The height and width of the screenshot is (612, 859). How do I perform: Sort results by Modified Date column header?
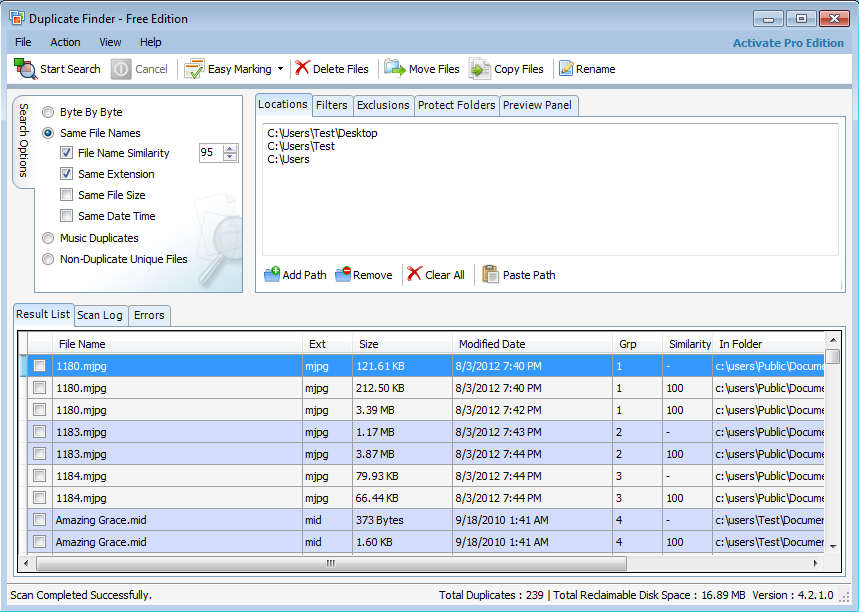point(491,344)
